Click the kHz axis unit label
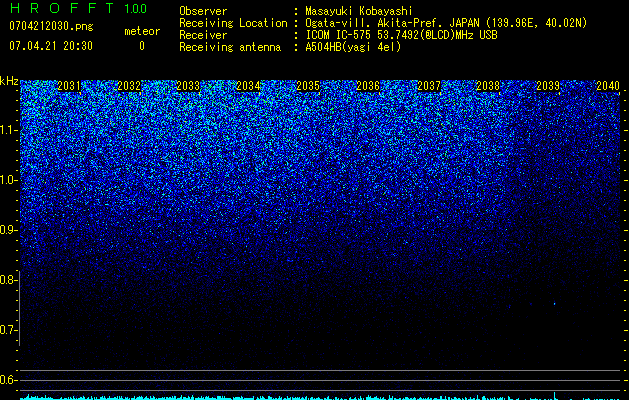Viewport: 629px width, 400px height. coord(9,81)
